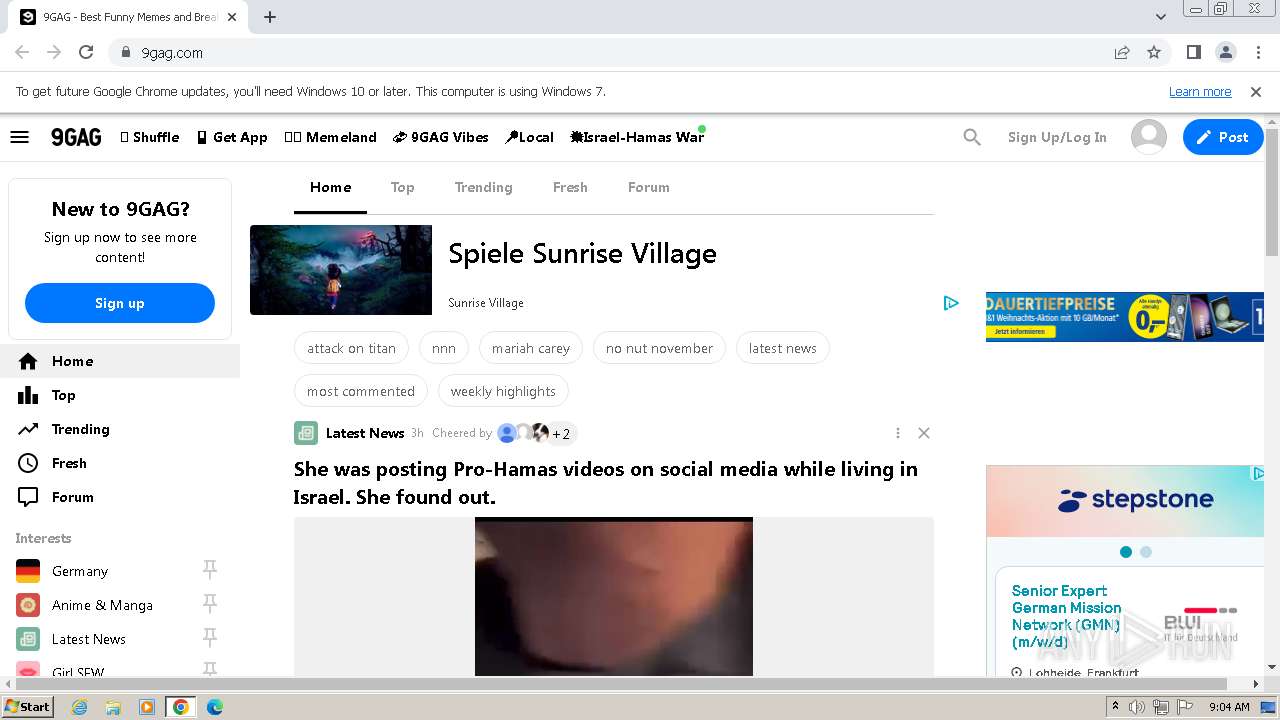Select Germany interest in sidebar
This screenshot has height=720, width=1280.
point(80,571)
